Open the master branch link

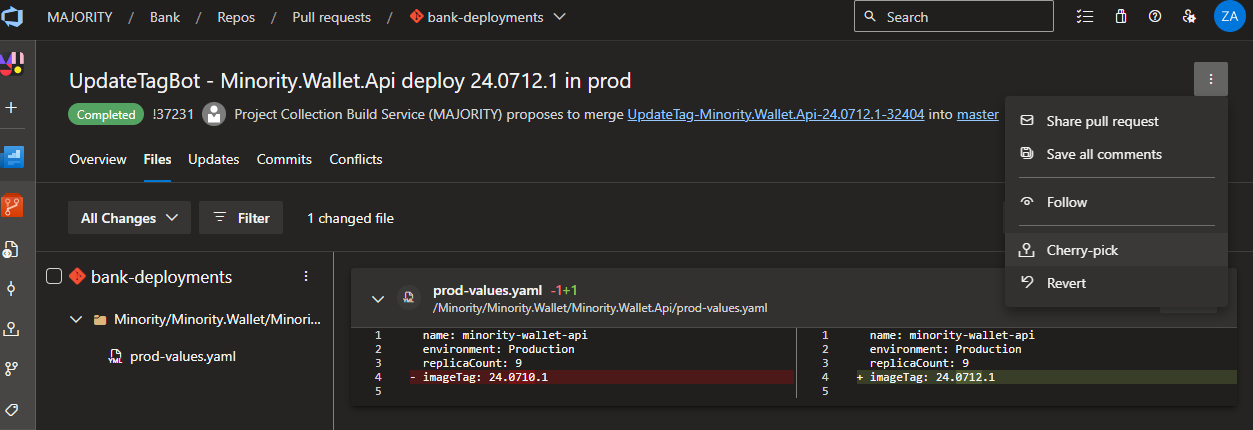point(977,115)
